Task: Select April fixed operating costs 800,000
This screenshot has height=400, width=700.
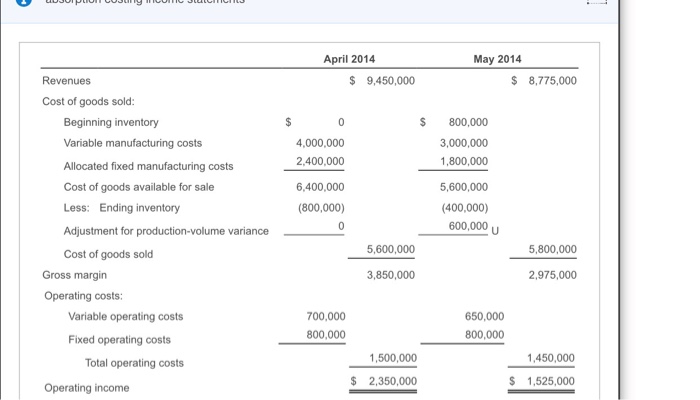Action: coord(326,335)
